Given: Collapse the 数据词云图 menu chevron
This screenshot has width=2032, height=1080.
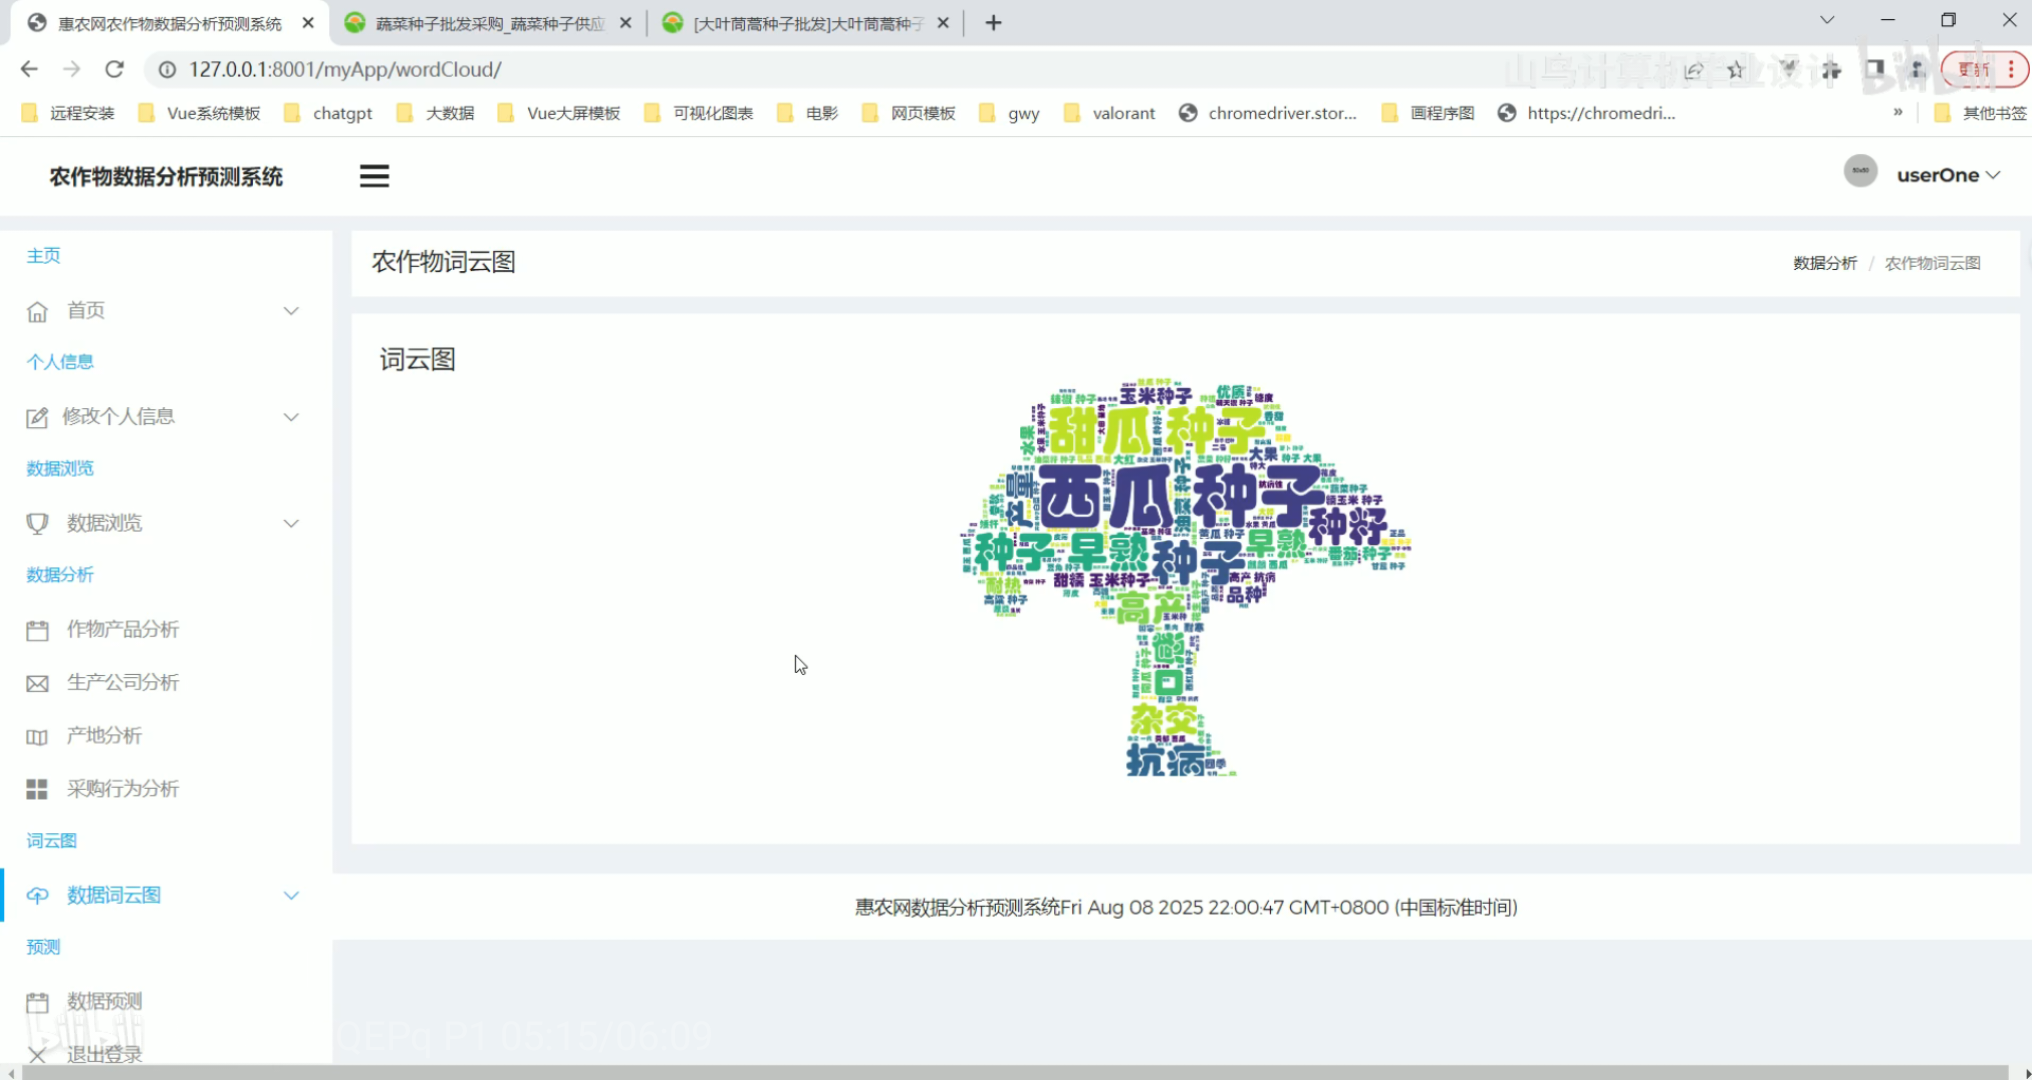Looking at the screenshot, I should coord(291,895).
